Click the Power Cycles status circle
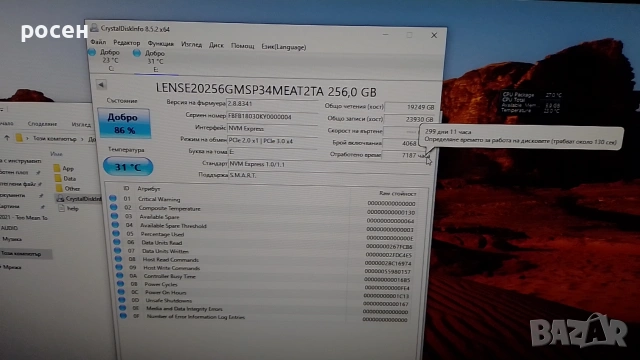Screen dimensions: 640x360 tap(120, 283)
